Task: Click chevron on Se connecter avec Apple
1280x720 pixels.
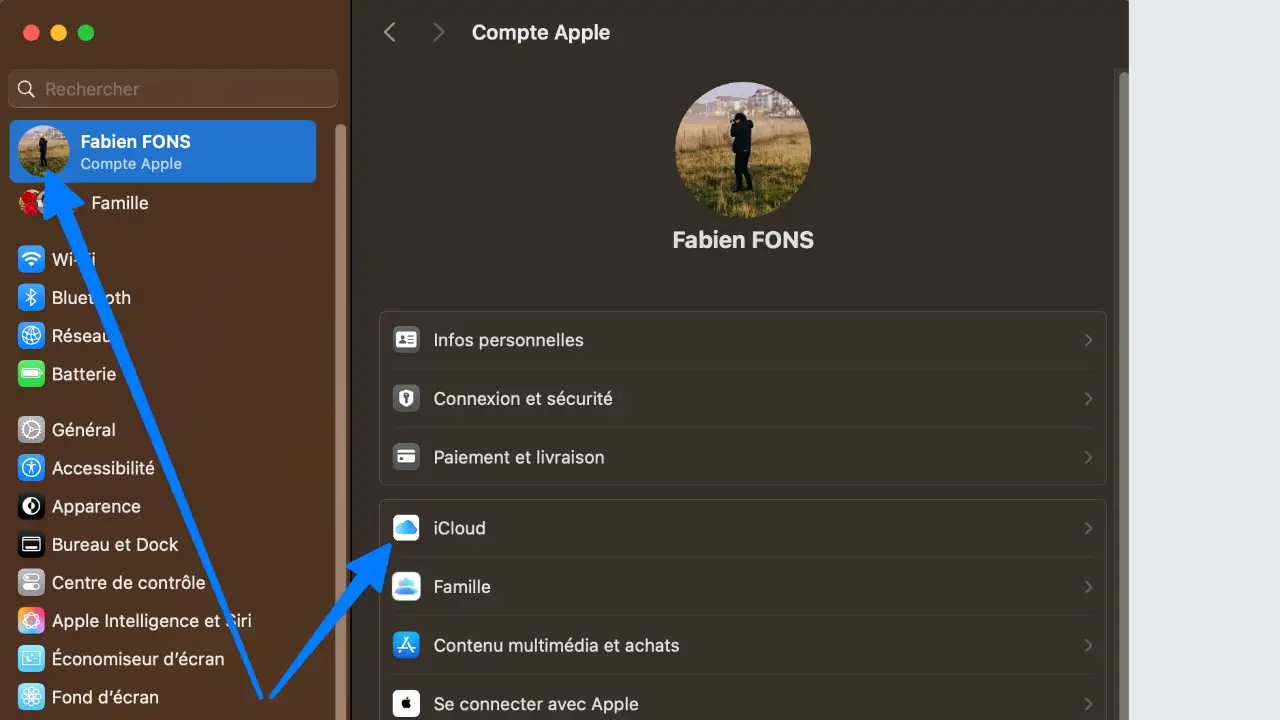Action: click(x=1088, y=703)
